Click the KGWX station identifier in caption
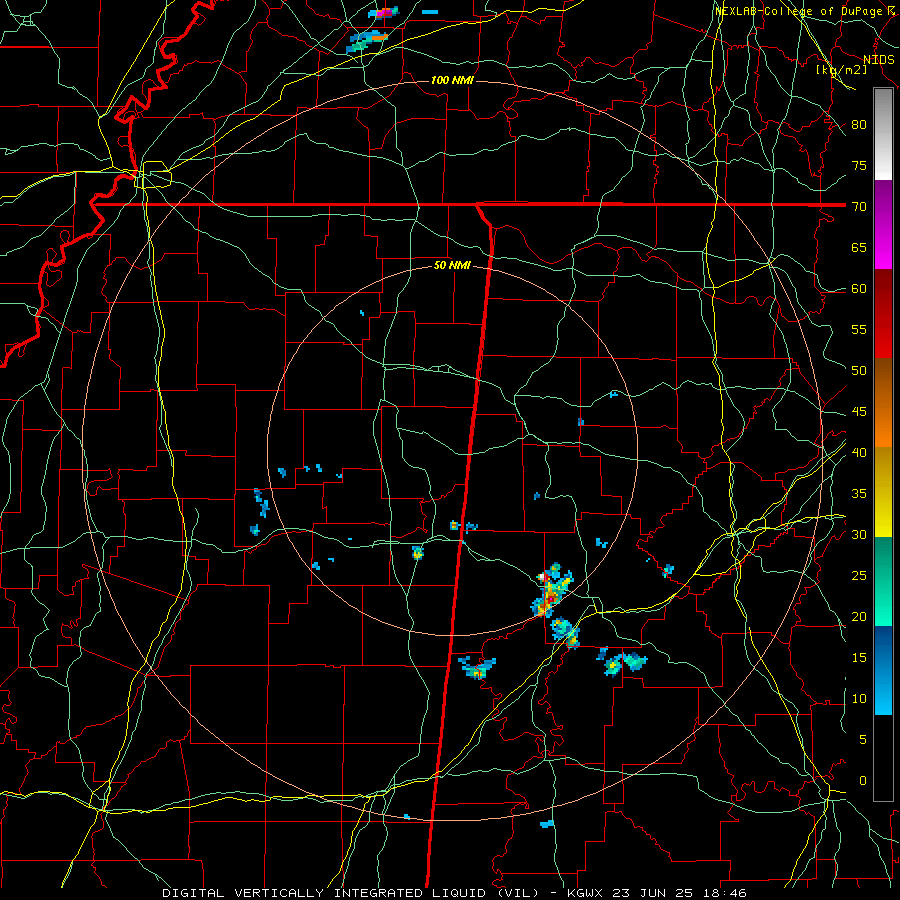This screenshot has height=900, width=900. pos(584,893)
